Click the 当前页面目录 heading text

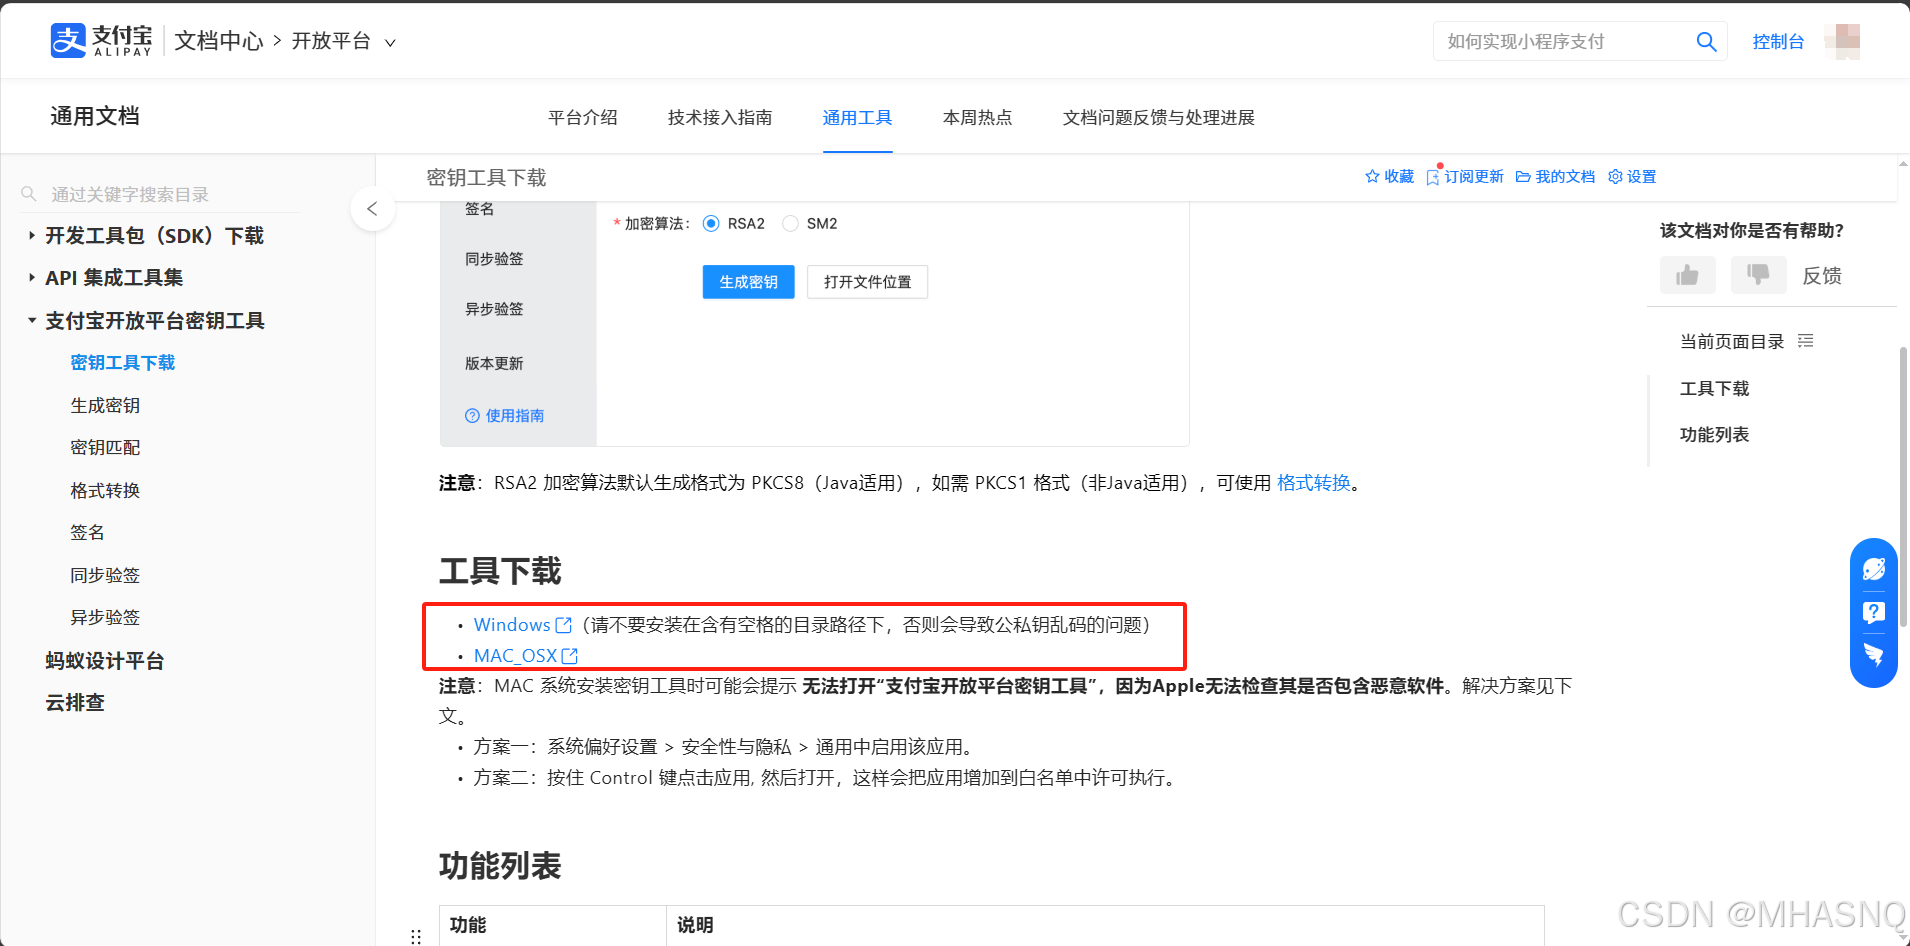(x=1732, y=342)
